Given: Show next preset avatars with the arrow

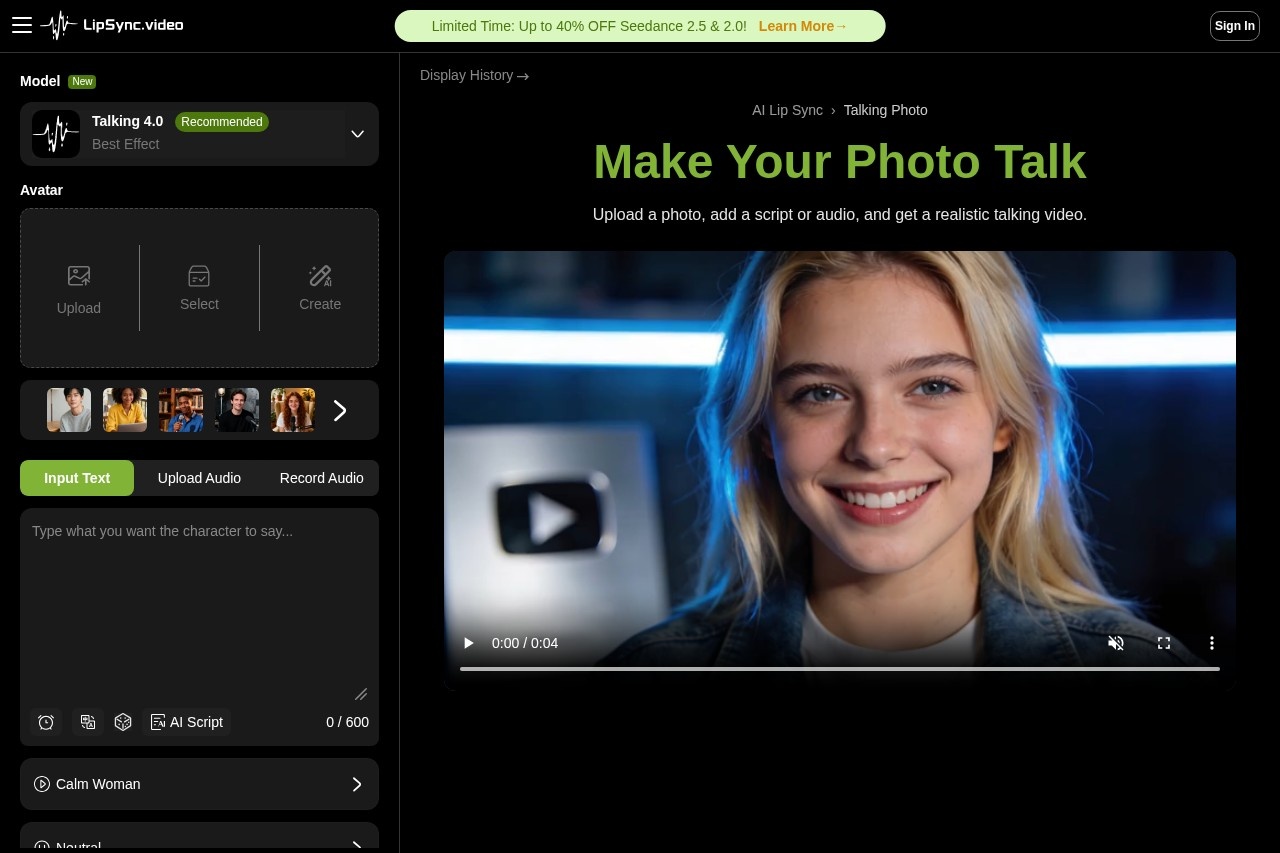Looking at the screenshot, I should click(340, 410).
